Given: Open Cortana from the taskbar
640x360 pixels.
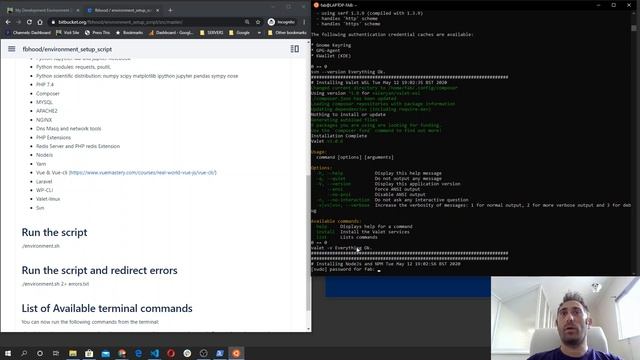Looking at the screenshot, I should [x=40, y=353].
